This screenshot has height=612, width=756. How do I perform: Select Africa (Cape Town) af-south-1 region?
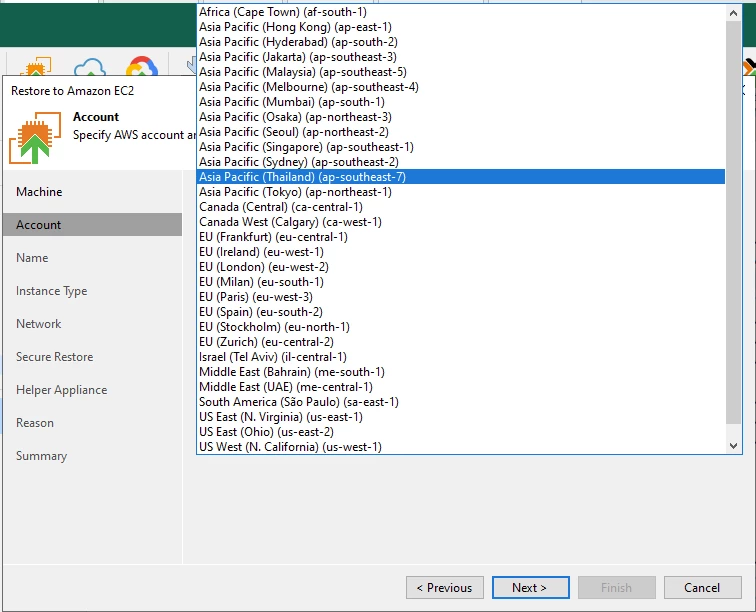point(461,12)
